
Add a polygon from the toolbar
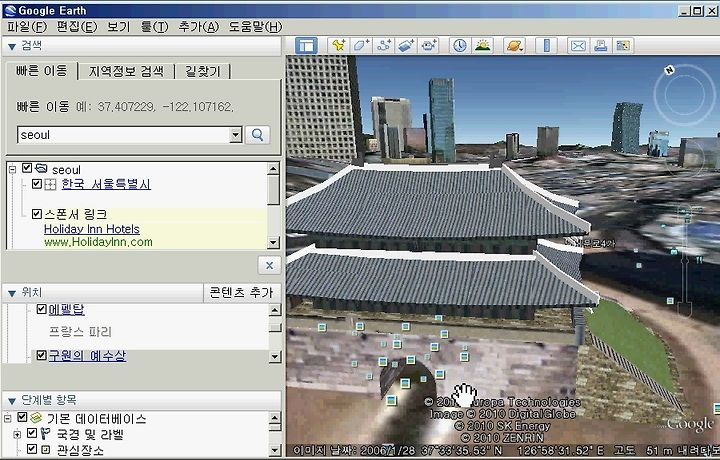pyautogui.click(x=361, y=45)
